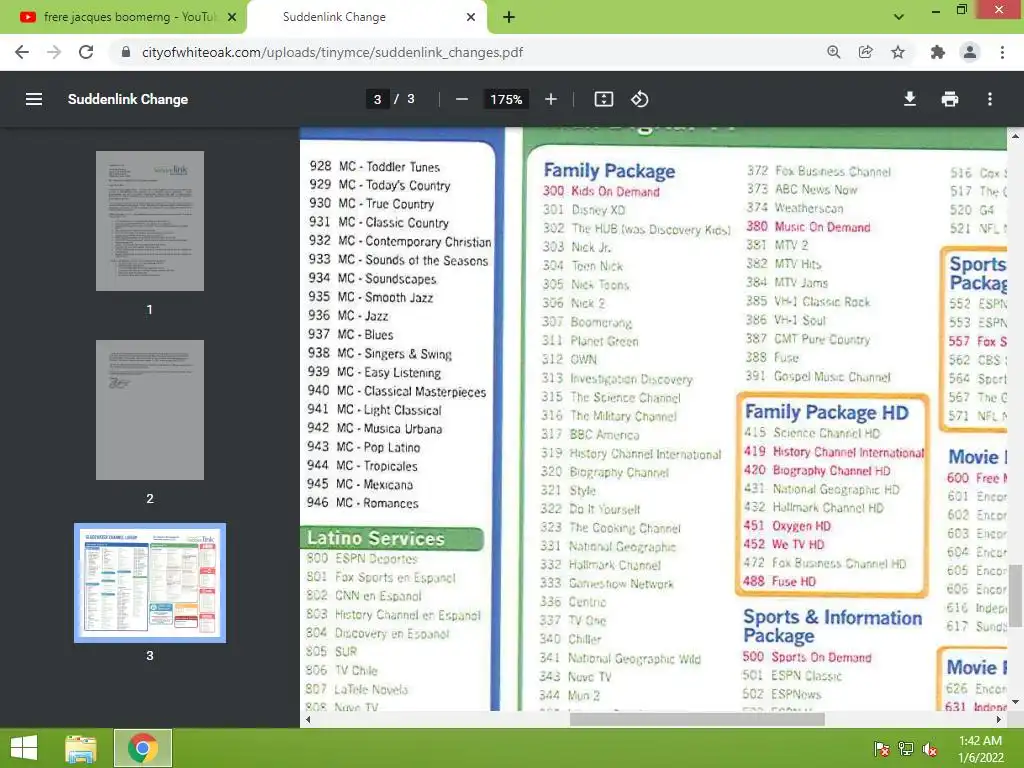This screenshot has width=1024, height=768.
Task: Open the network tray icon
Action: coord(906,749)
